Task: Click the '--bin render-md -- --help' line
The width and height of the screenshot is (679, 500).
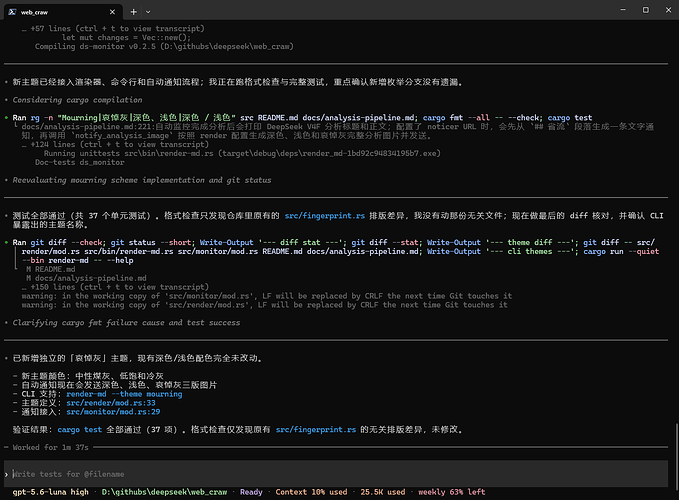Action: [x=78, y=260]
